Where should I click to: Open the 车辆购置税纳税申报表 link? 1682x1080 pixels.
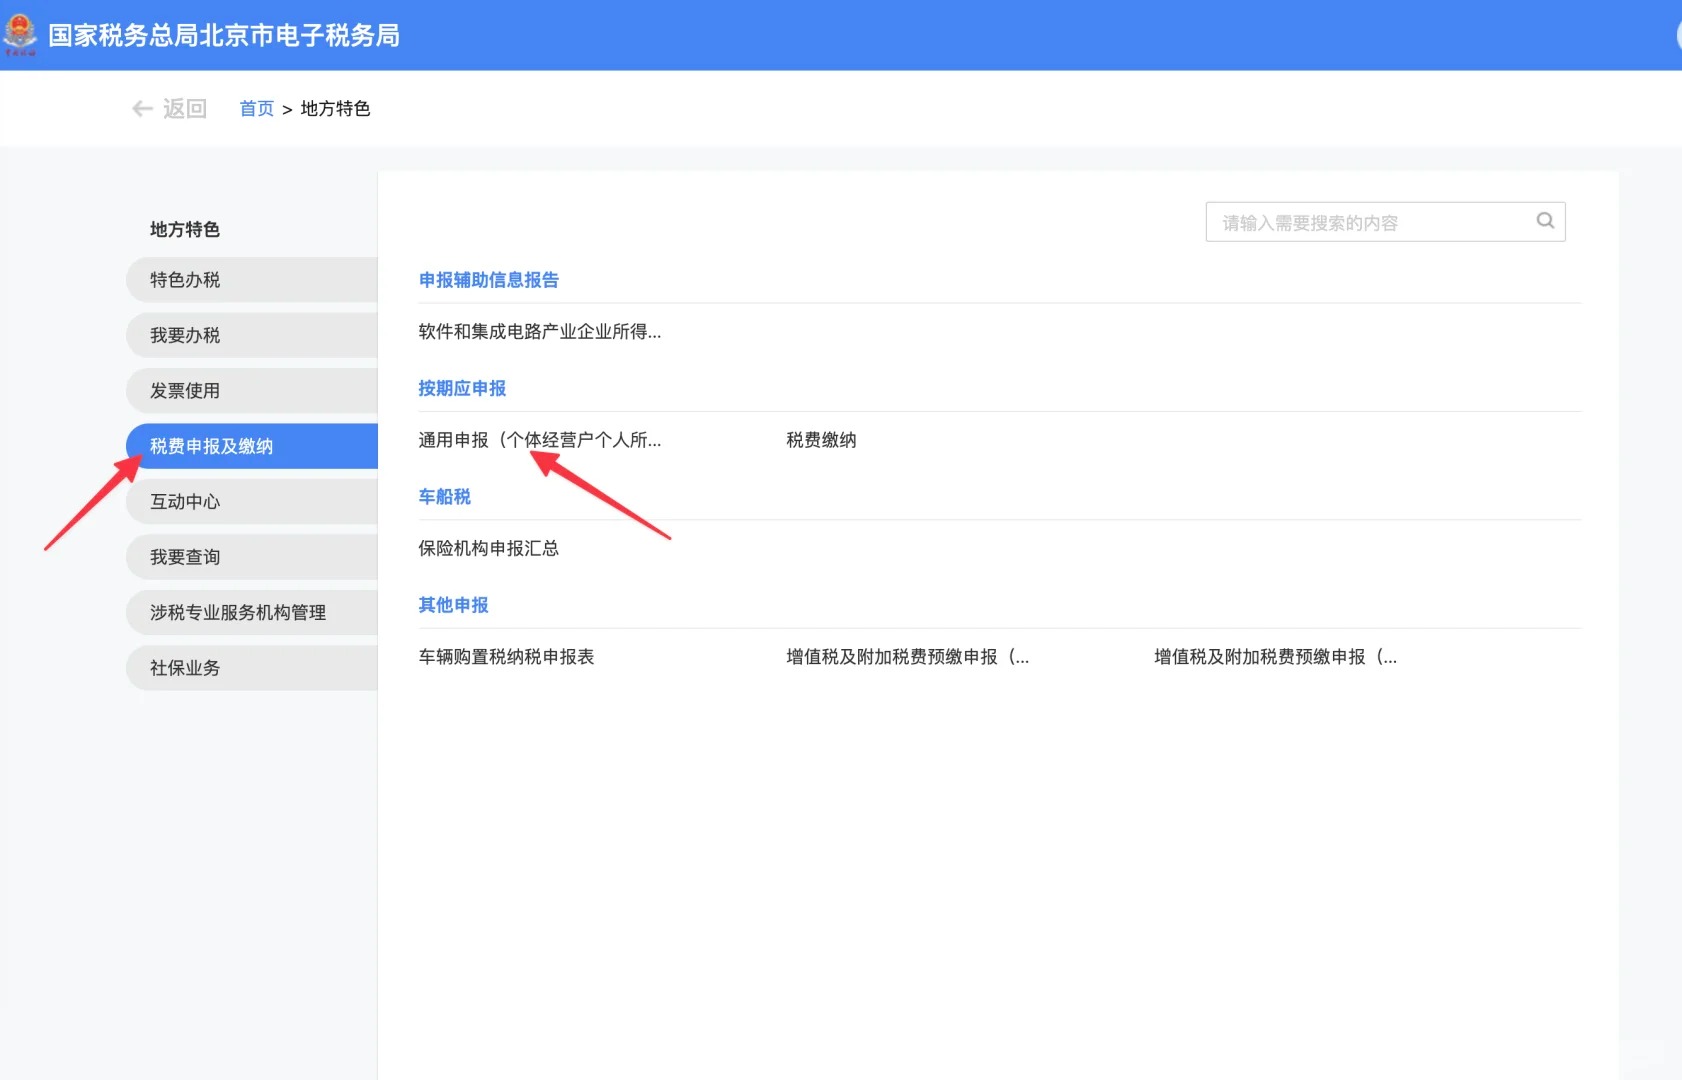tap(506, 657)
